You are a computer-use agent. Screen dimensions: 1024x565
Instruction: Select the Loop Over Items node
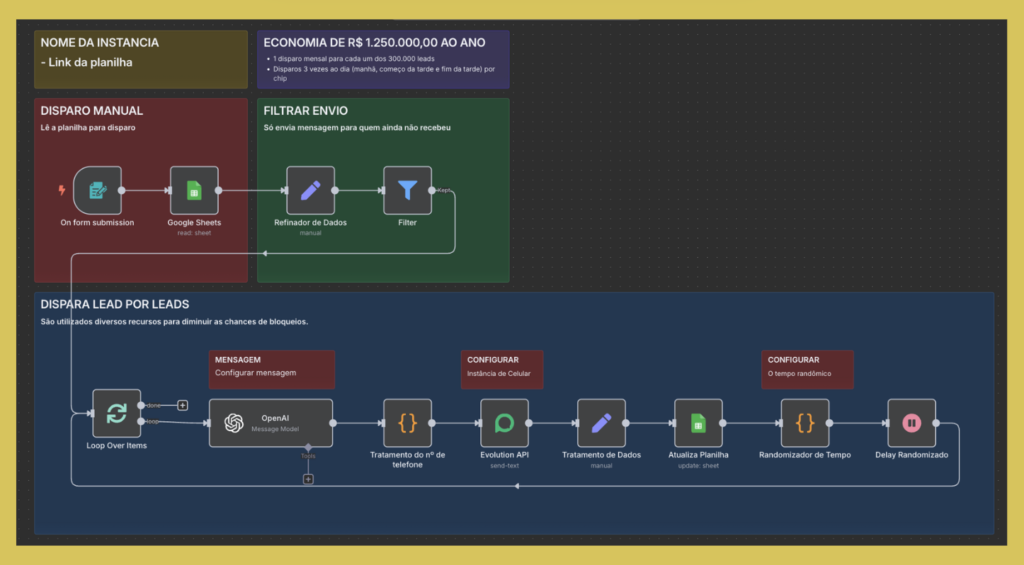(116, 413)
